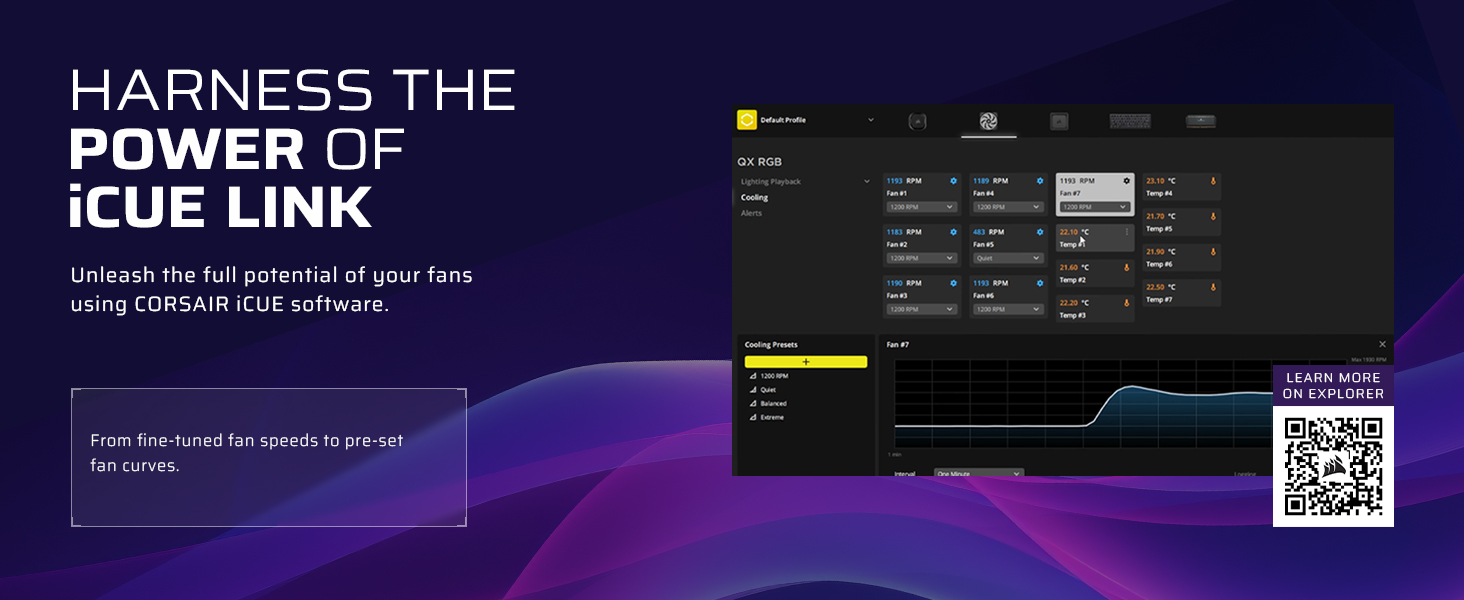Screen dimensions: 1464x600
Task: Click the Temp #3 thermometer icon
Action: pyautogui.click(x=1127, y=303)
